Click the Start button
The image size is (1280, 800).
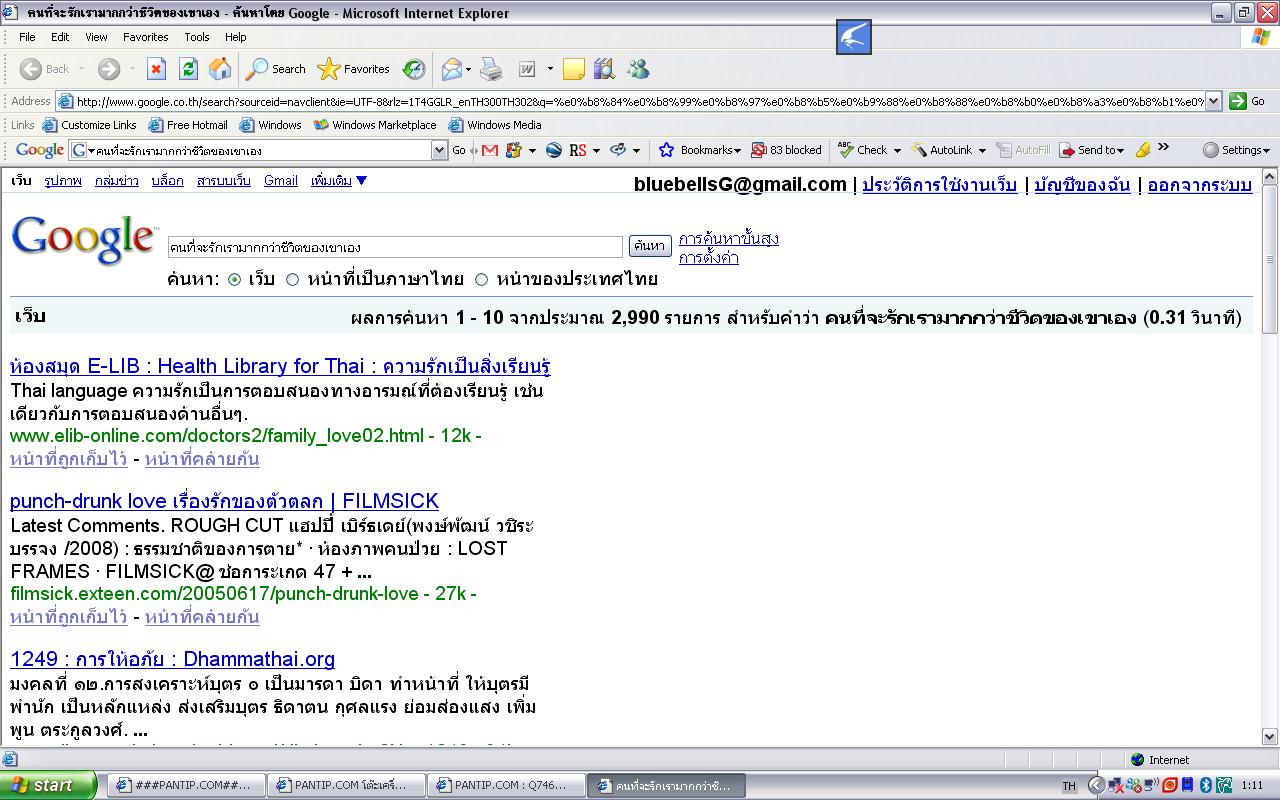click(48, 785)
